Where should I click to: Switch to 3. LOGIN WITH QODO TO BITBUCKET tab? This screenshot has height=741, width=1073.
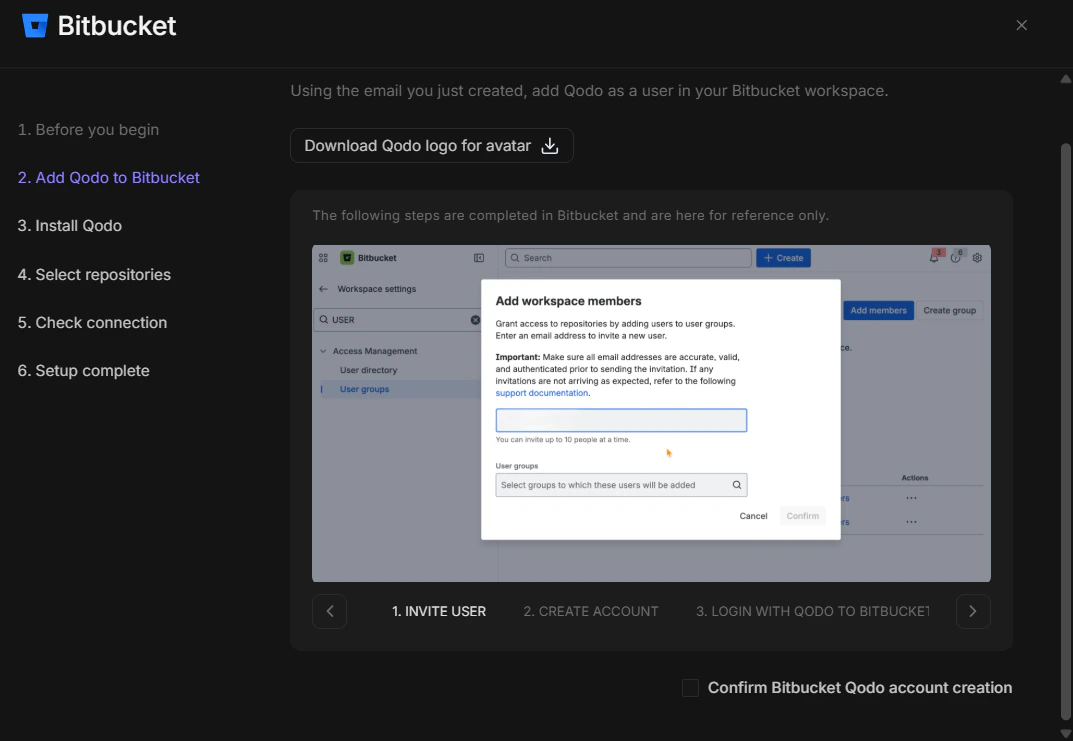(812, 611)
